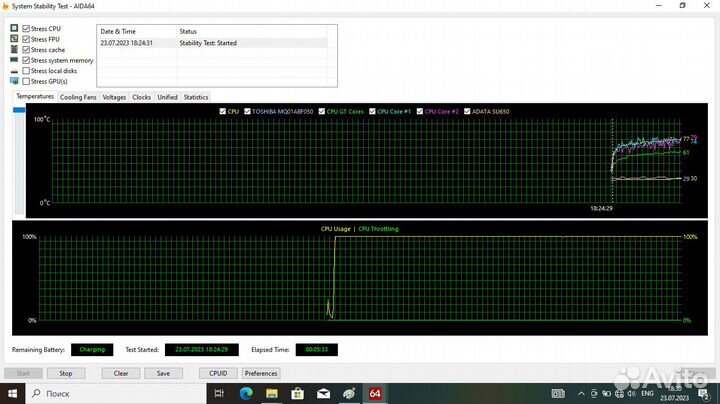Enable Stress GPU(s) checkbox
The image size is (720, 404).
tap(26, 81)
